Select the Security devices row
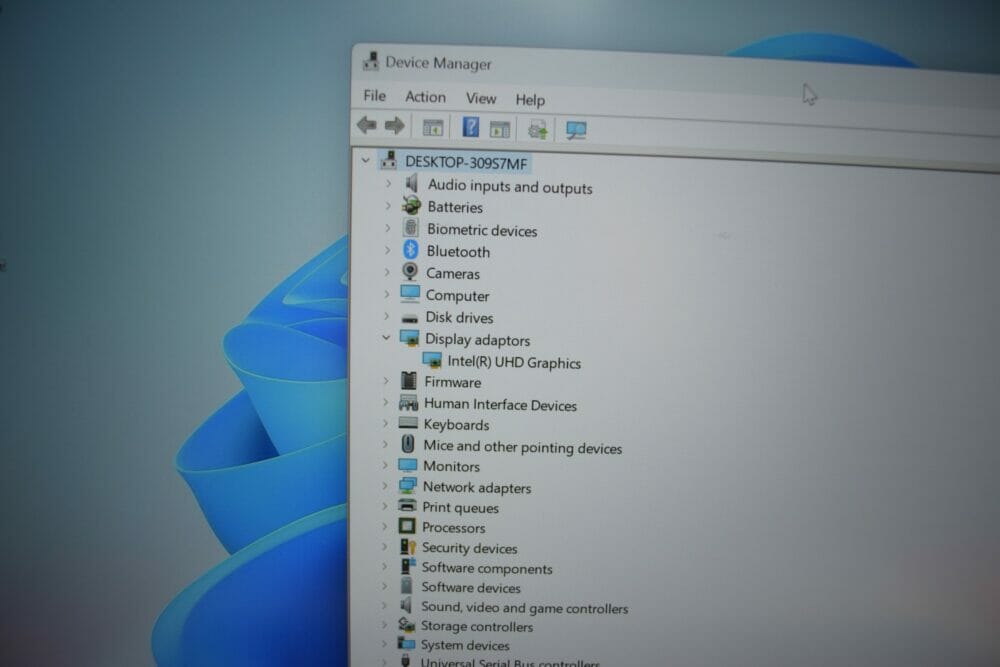Image resolution: width=1000 pixels, height=667 pixels. click(x=469, y=548)
